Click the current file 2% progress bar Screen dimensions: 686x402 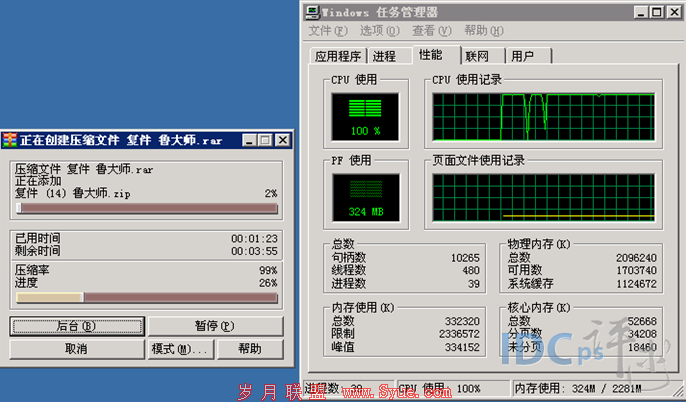tap(147, 208)
